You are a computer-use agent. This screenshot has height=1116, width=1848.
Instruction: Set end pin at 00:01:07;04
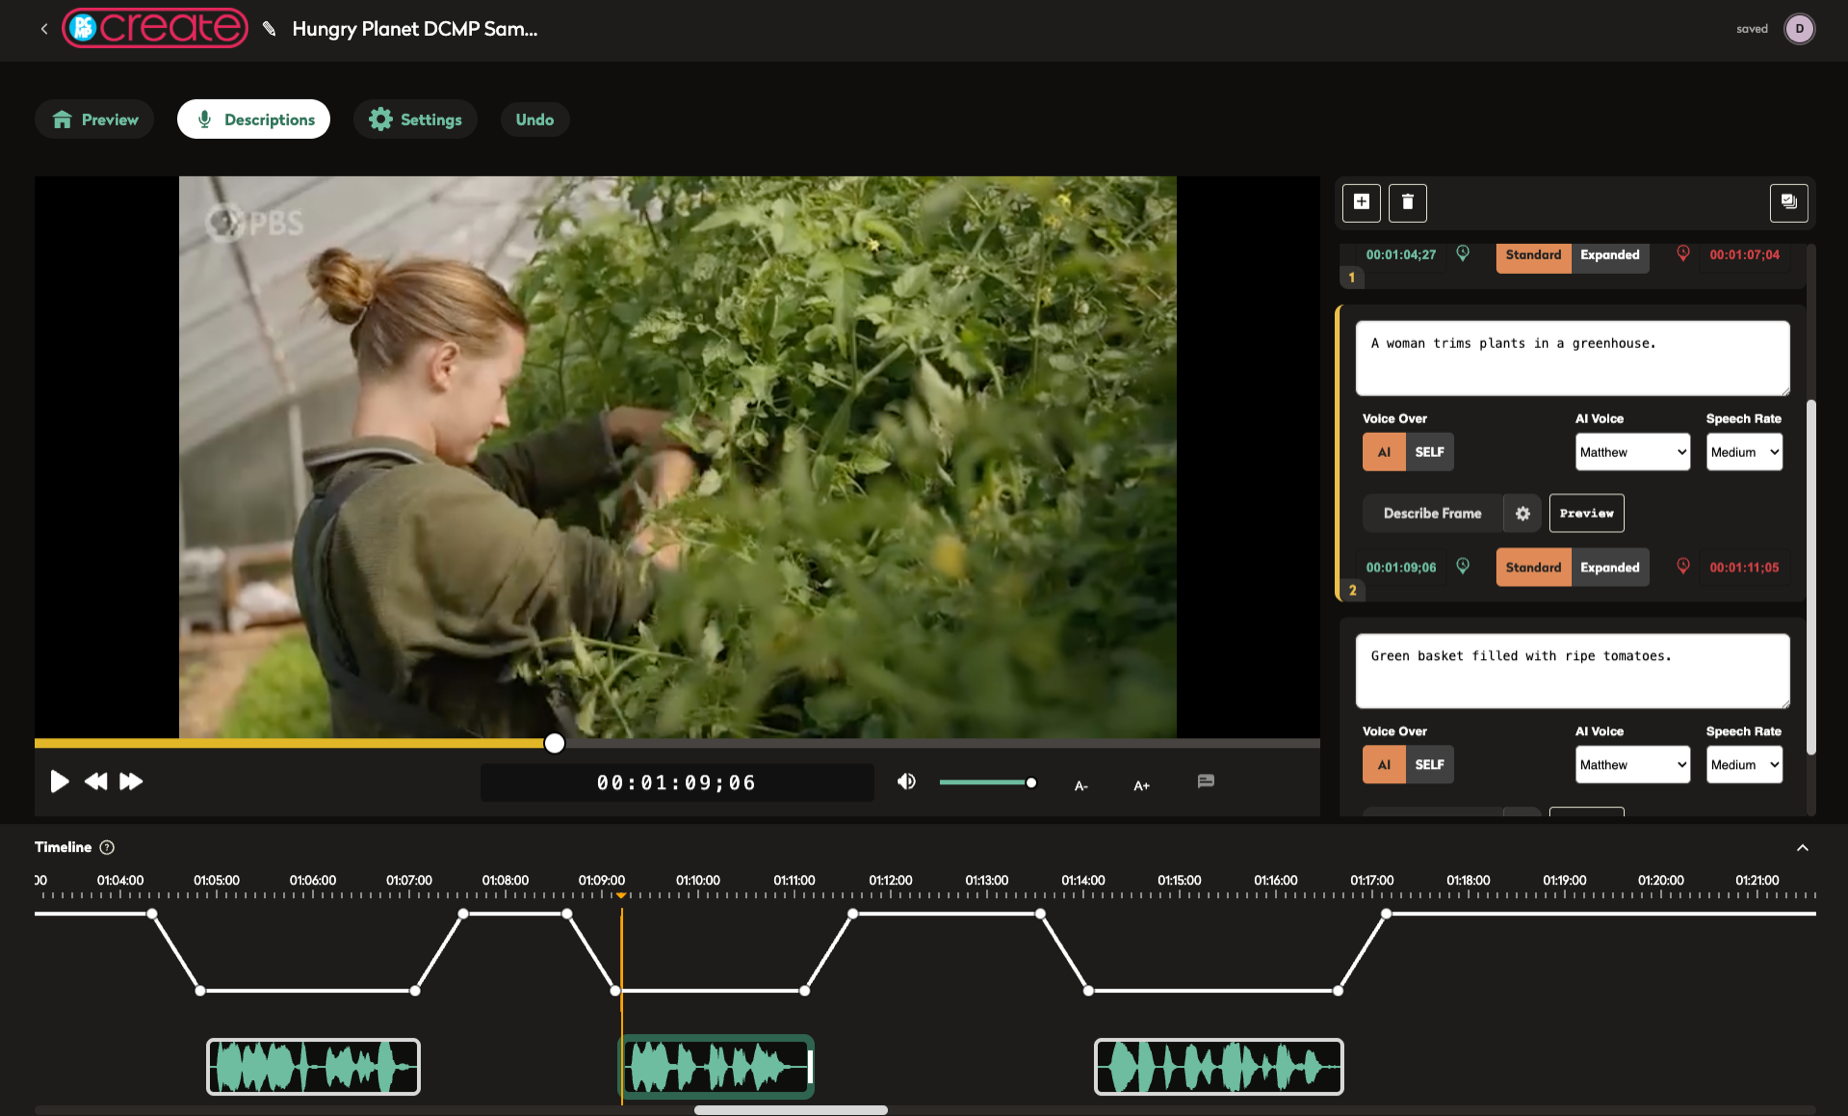(x=1683, y=254)
